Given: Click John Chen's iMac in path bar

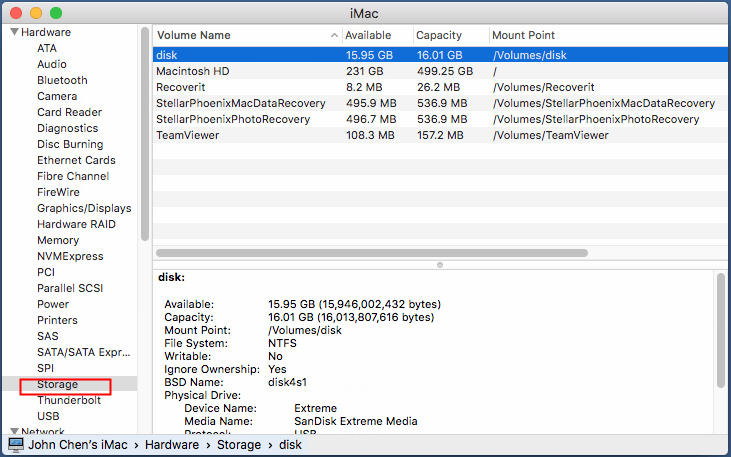Looking at the screenshot, I should [x=77, y=445].
